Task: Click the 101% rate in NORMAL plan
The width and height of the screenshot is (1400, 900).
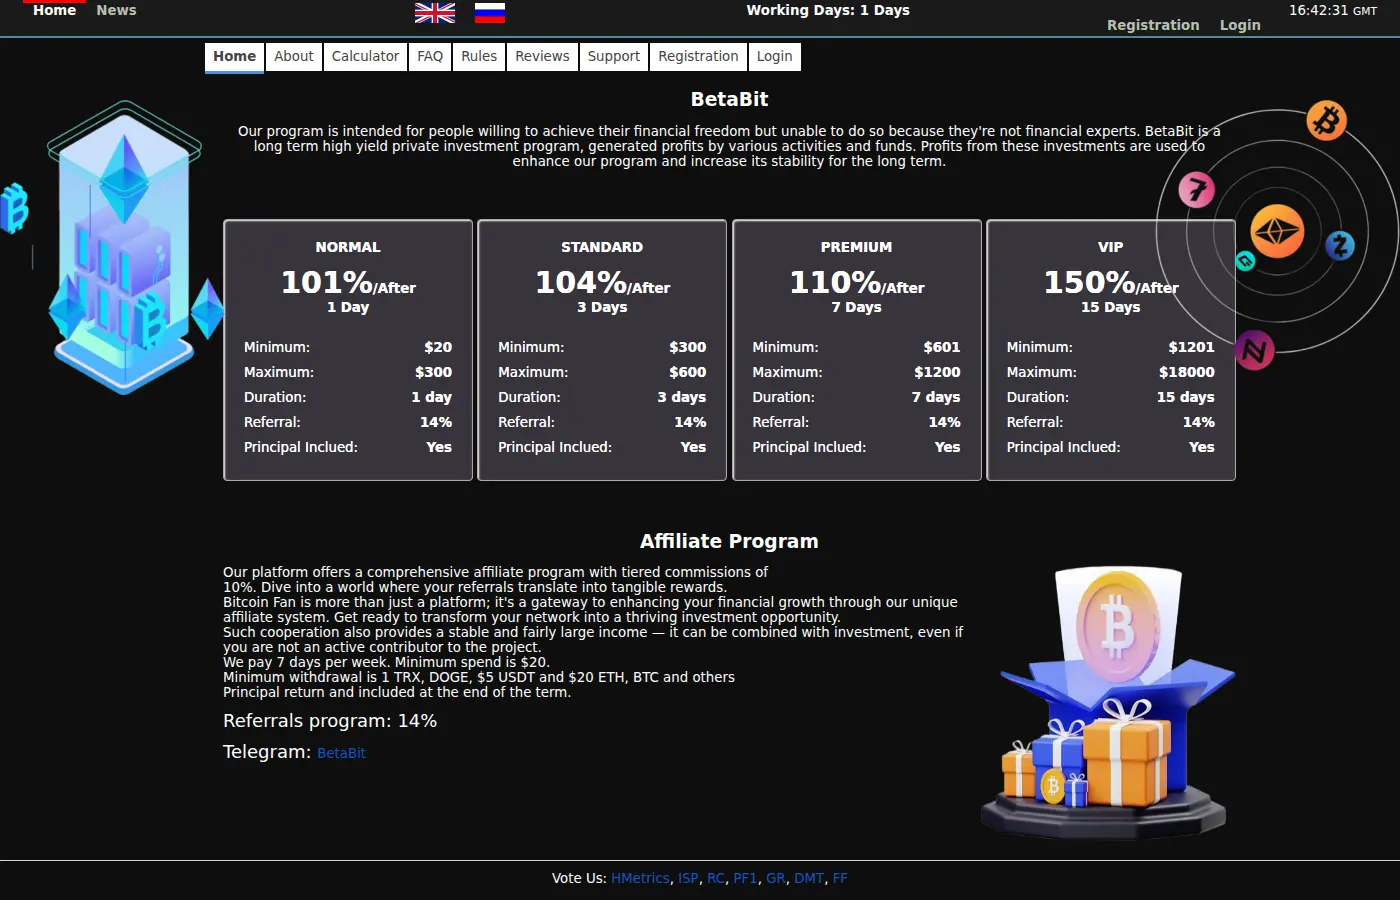Action: pos(327,282)
